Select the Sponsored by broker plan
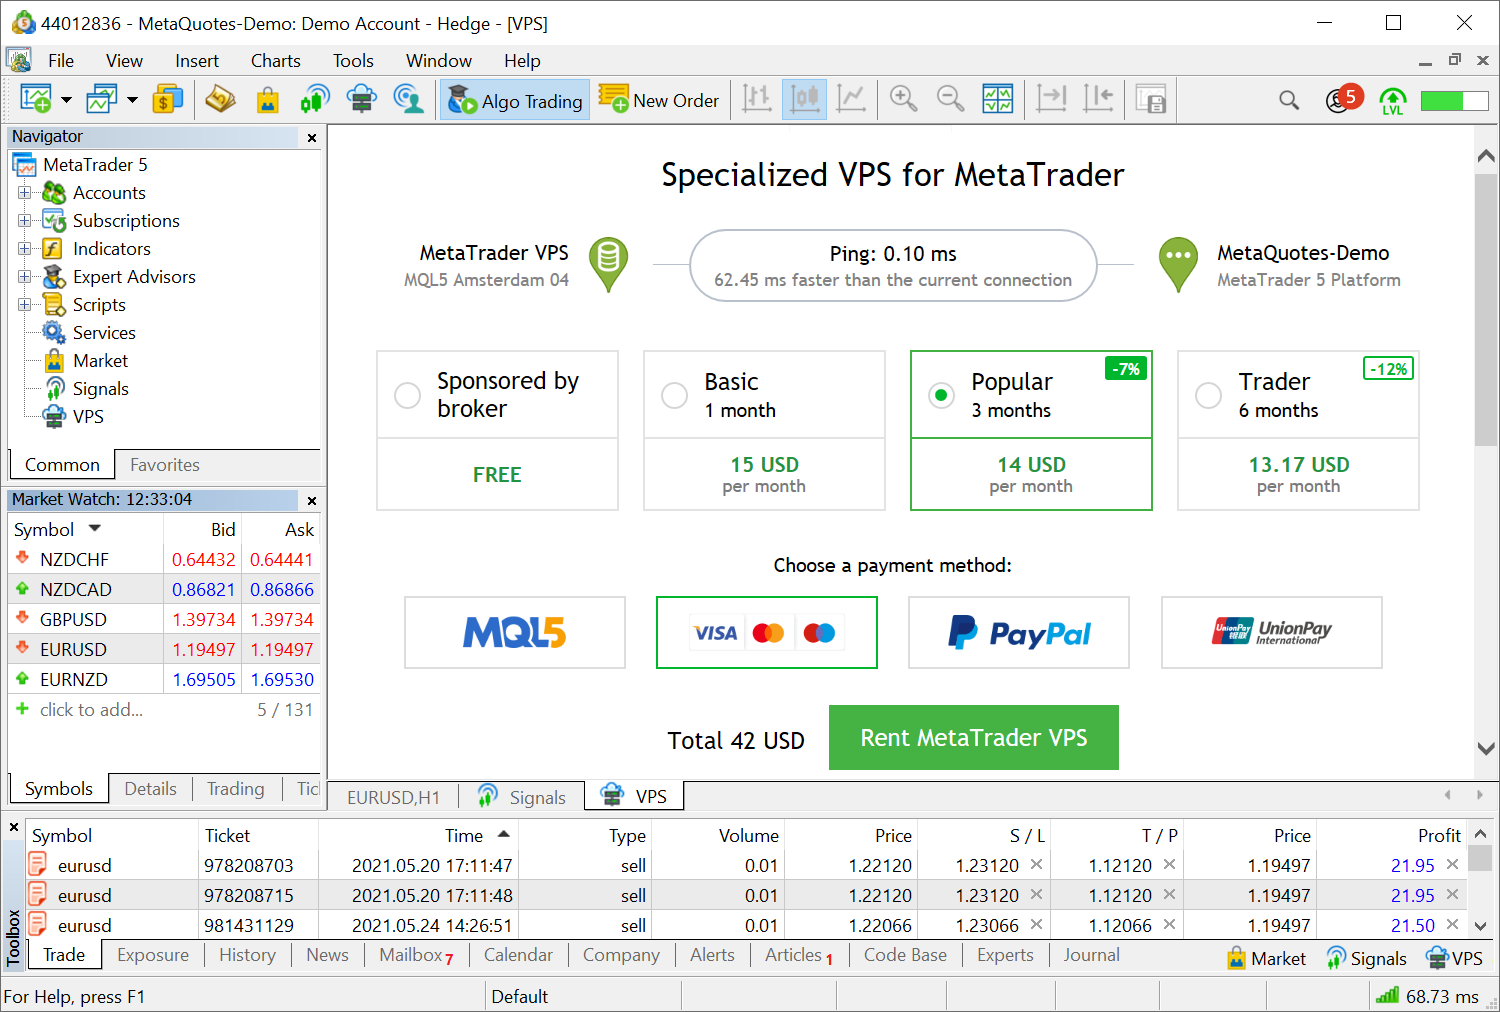This screenshot has width=1500, height=1012. click(x=408, y=396)
